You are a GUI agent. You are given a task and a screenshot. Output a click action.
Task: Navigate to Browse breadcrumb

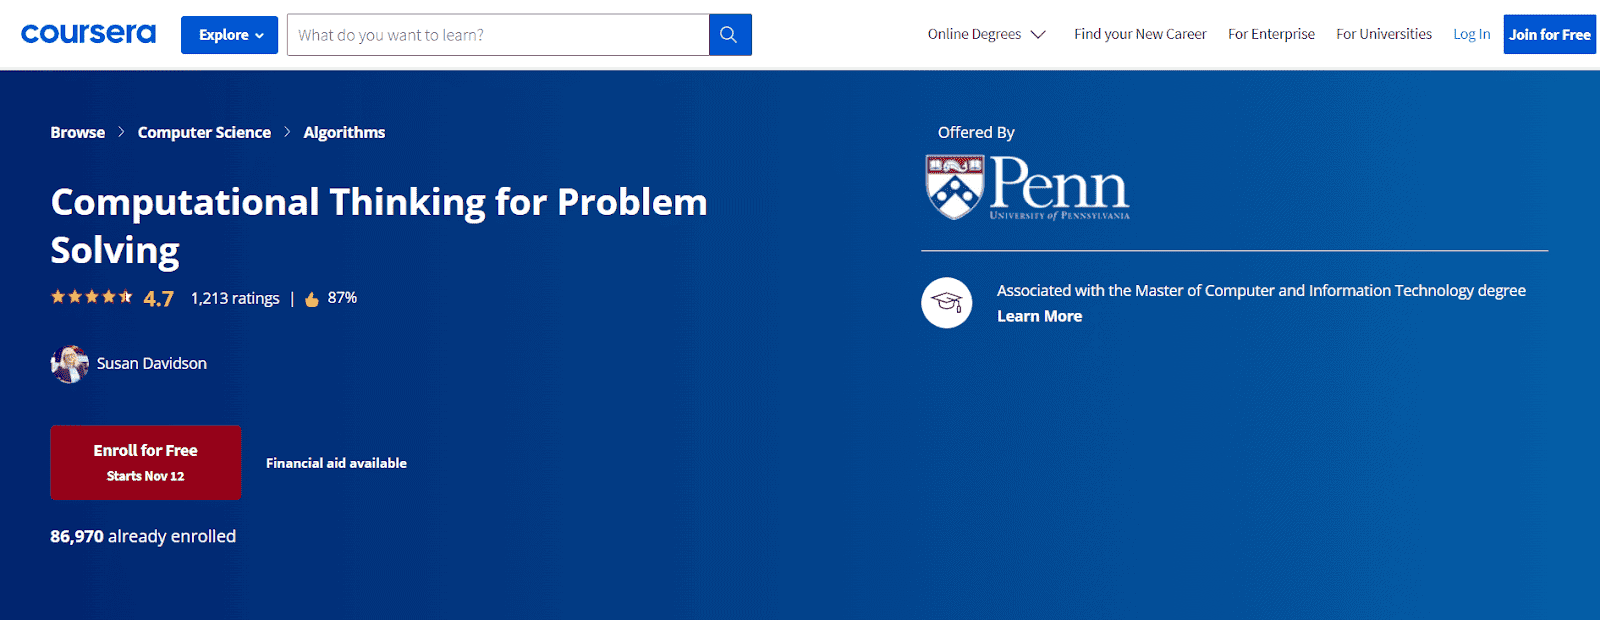(x=78, y=132)
